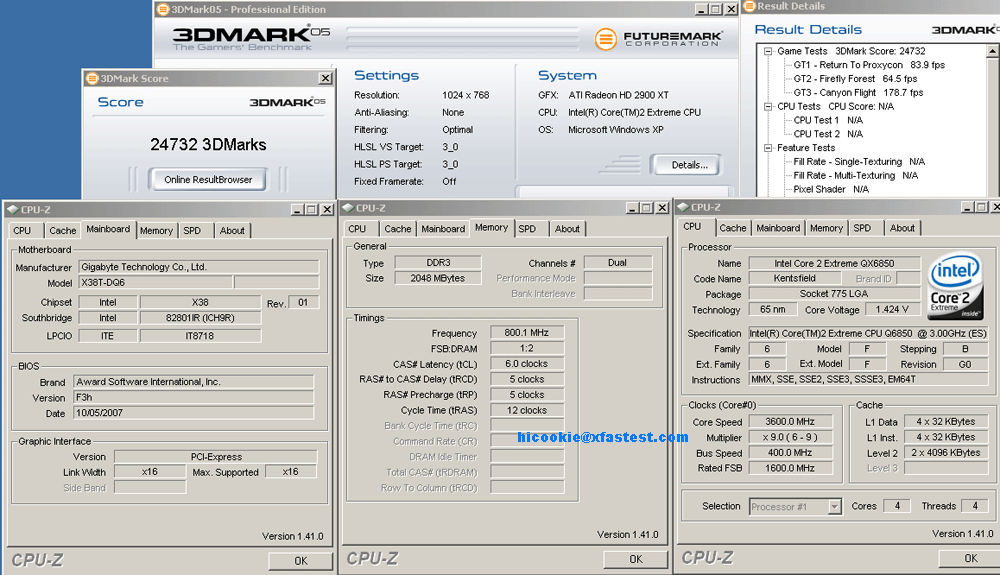Click the X38T-DQ6 model field
This screenshot has width=1000, height=575.
pos(156,282)
